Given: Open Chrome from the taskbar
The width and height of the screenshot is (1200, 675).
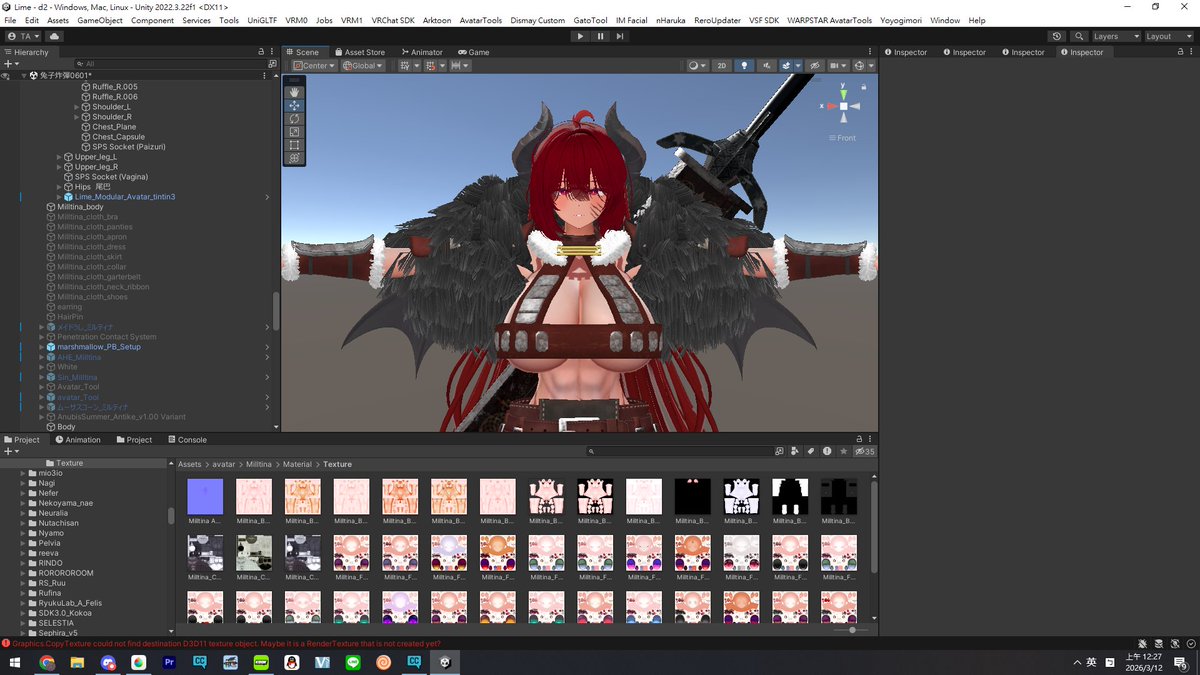Looking at the screenshot, I should point(47,662).
